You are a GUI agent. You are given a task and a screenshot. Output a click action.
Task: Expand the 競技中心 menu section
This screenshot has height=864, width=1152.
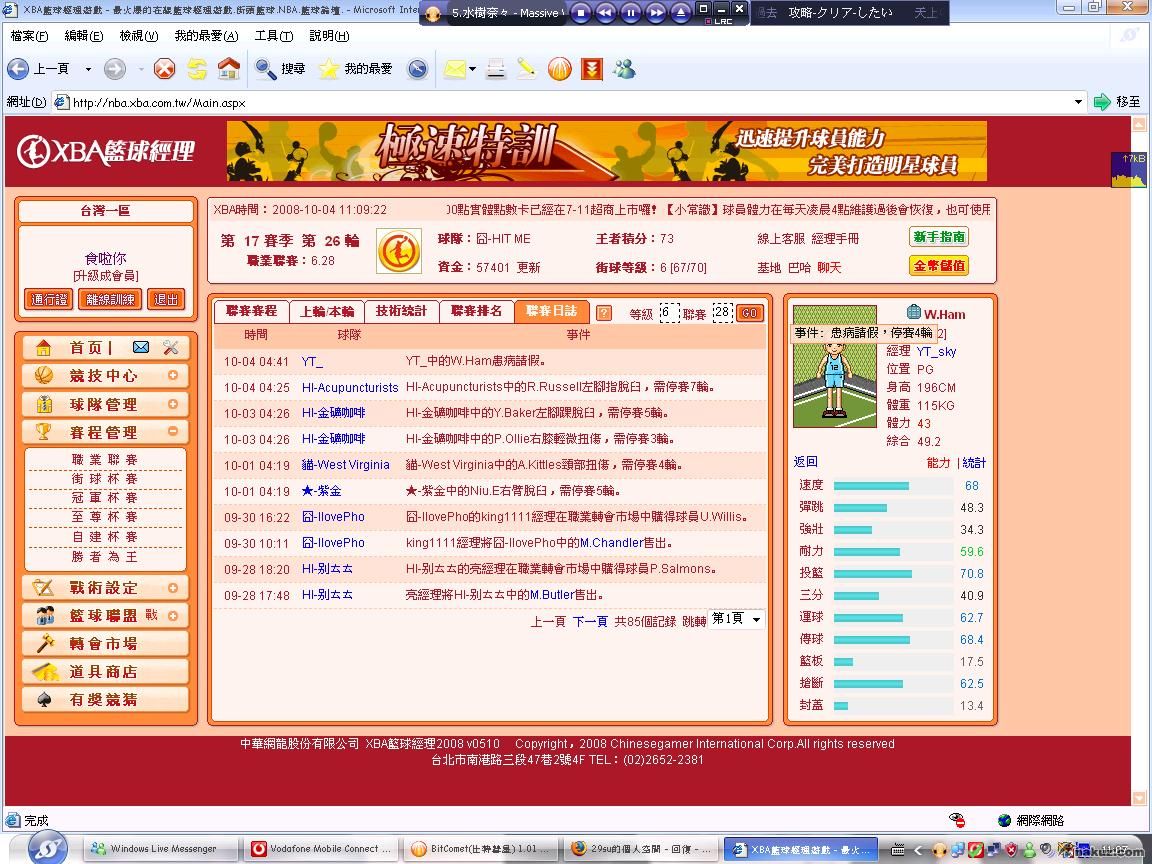(x=173, y=376)
